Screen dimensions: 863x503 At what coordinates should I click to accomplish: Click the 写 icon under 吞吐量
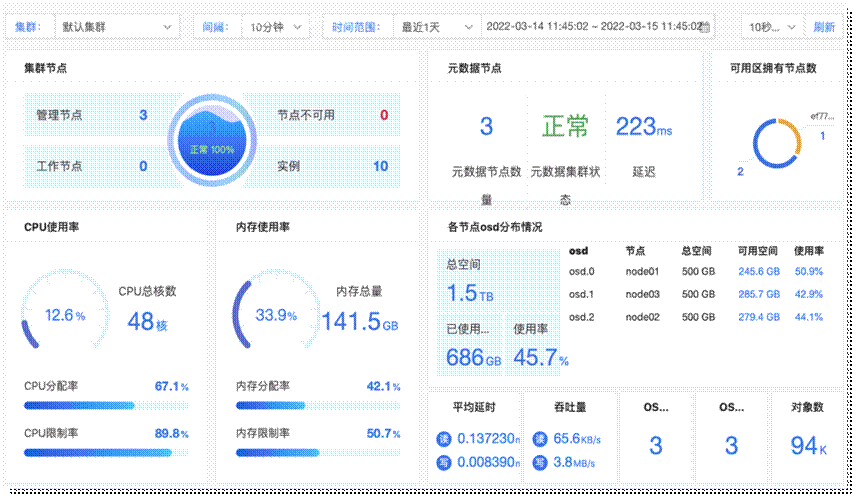click(540, 462)
